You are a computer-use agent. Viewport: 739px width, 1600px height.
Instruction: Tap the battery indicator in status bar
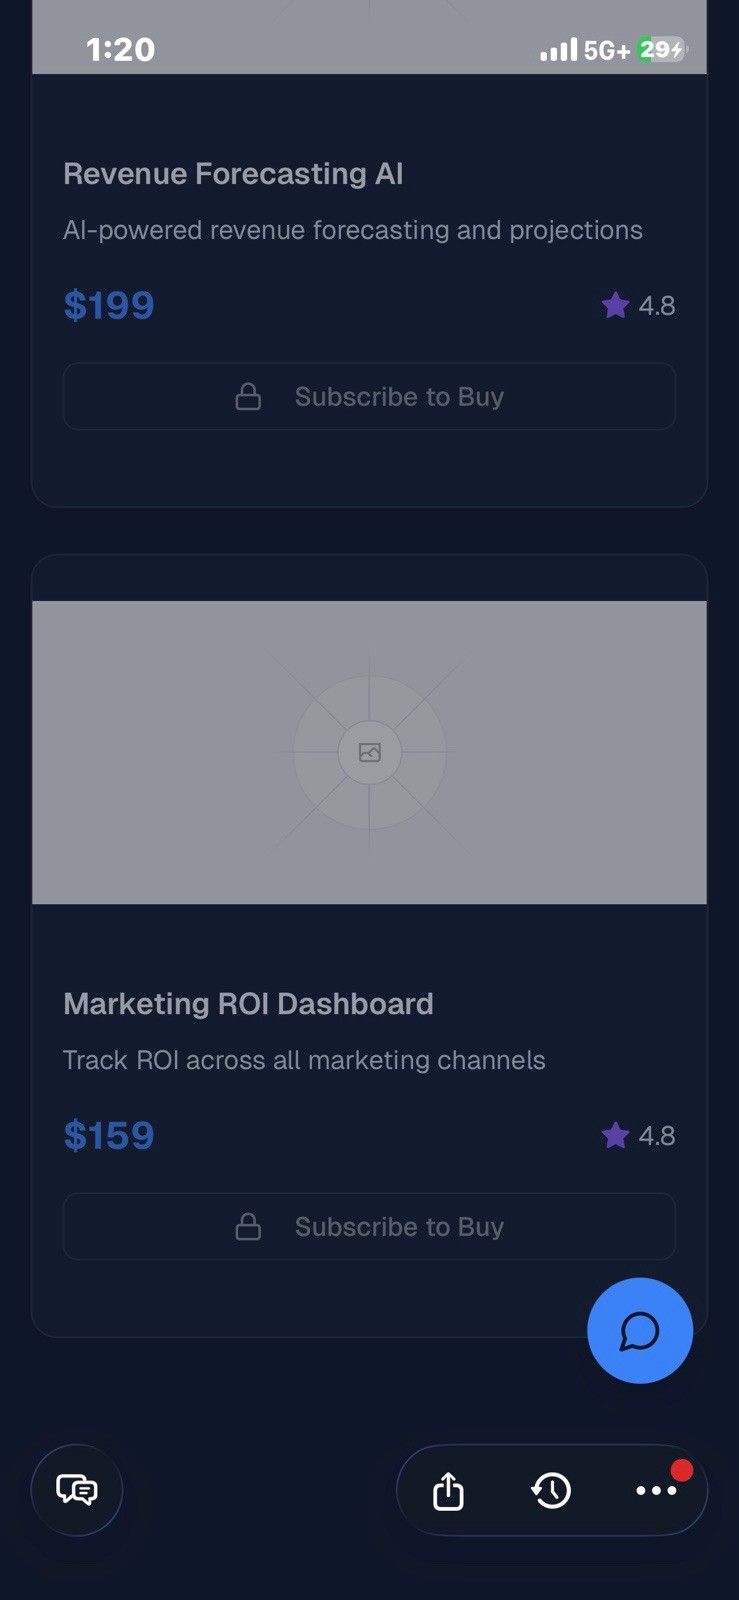tap(662, 49)
